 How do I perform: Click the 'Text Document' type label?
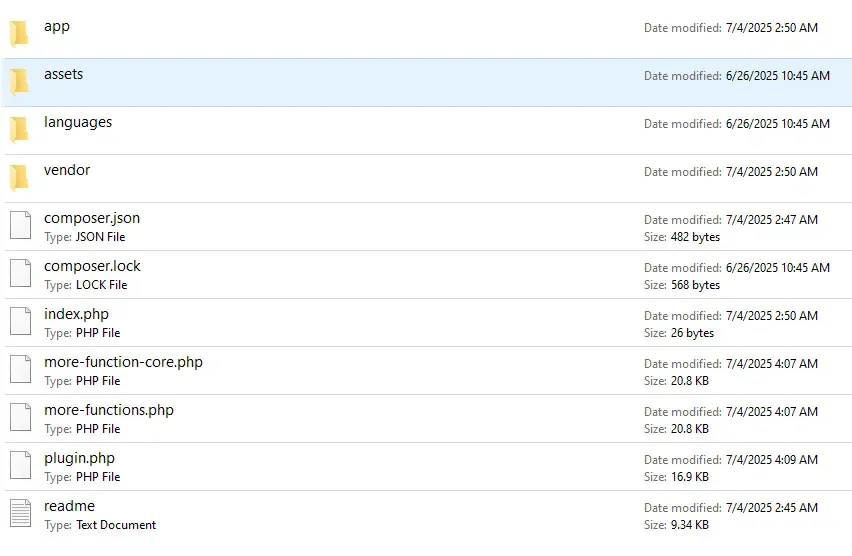point(116,525)
